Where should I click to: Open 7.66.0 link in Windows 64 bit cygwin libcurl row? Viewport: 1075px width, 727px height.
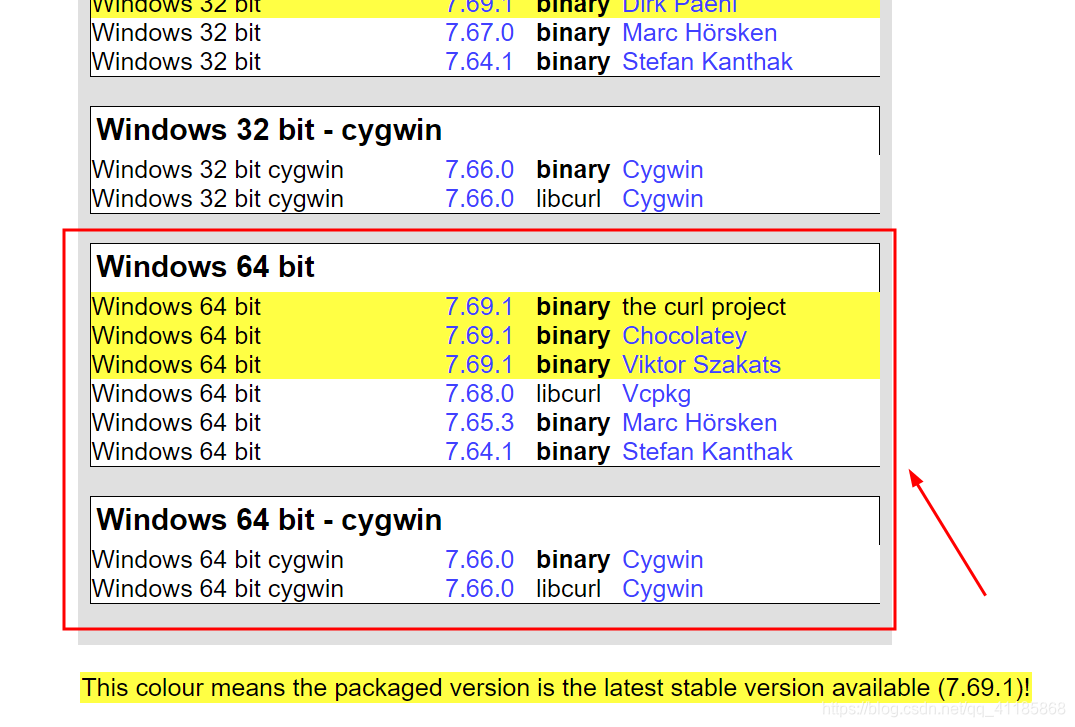(479, 588)
